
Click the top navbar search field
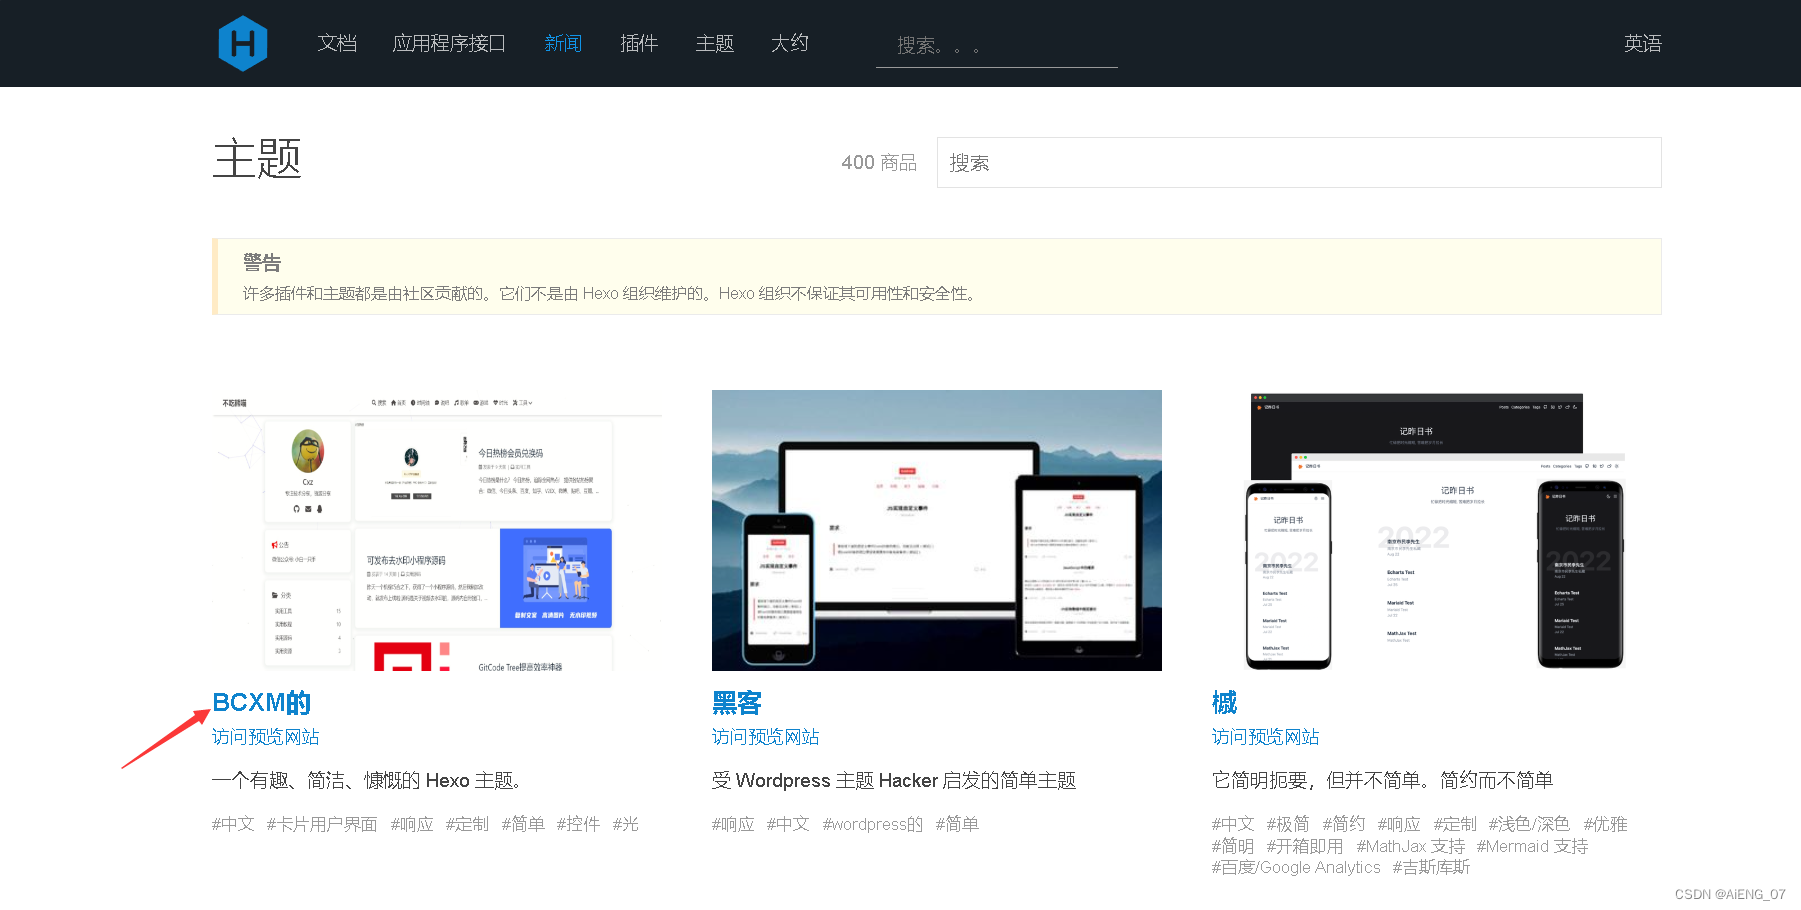pyautogui.click(x=997, y=45)
